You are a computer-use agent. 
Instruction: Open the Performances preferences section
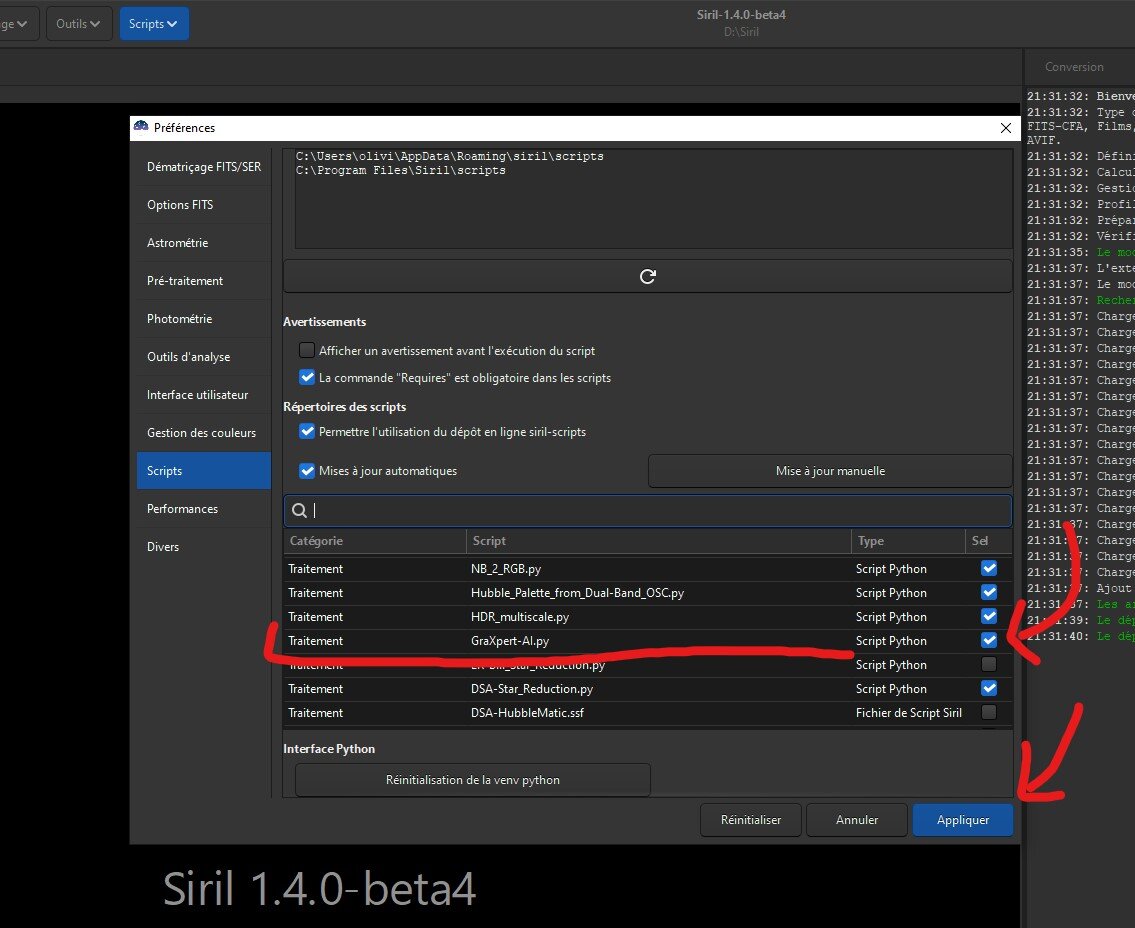coord(204,509)
